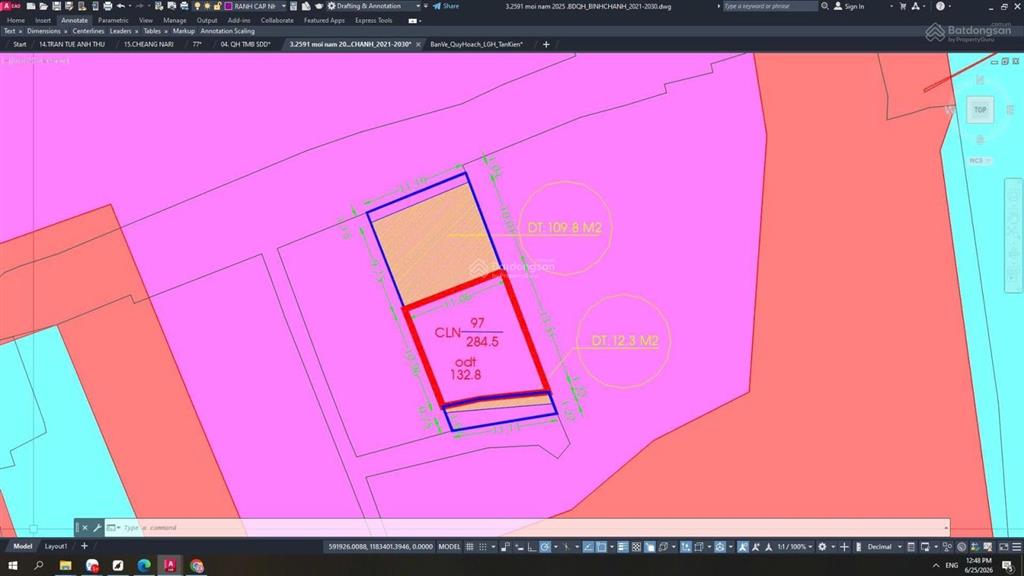The height and width of the screenshot is (576, 1024).
Task: Click the Open file icon
Action: [x=44, y=6]
